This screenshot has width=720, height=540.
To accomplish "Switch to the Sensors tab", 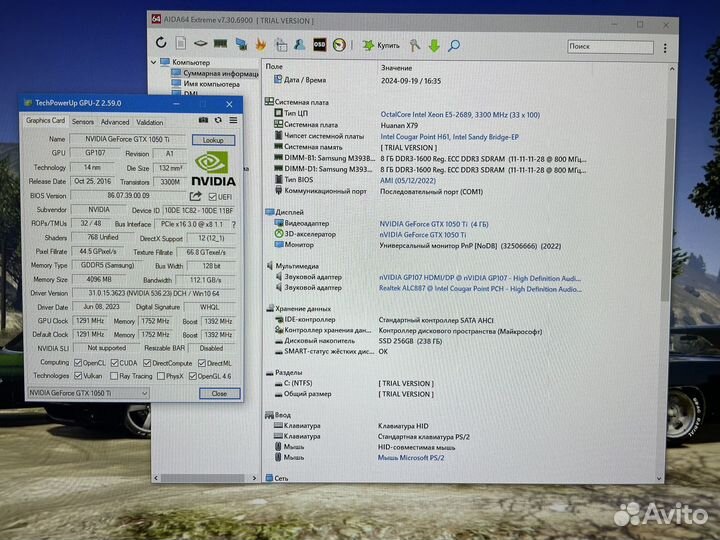I will 83,122.
